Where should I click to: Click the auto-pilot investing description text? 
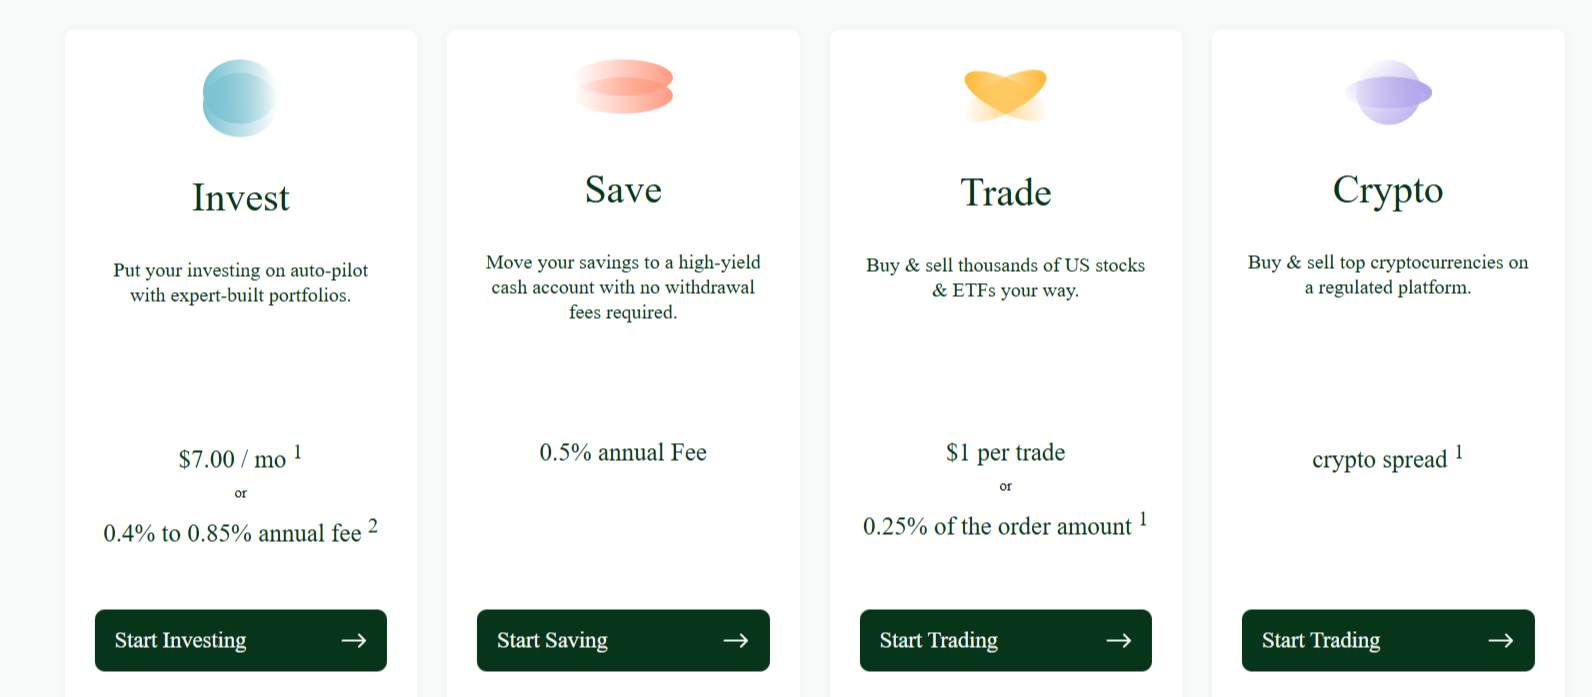click(x=241, y=283)
